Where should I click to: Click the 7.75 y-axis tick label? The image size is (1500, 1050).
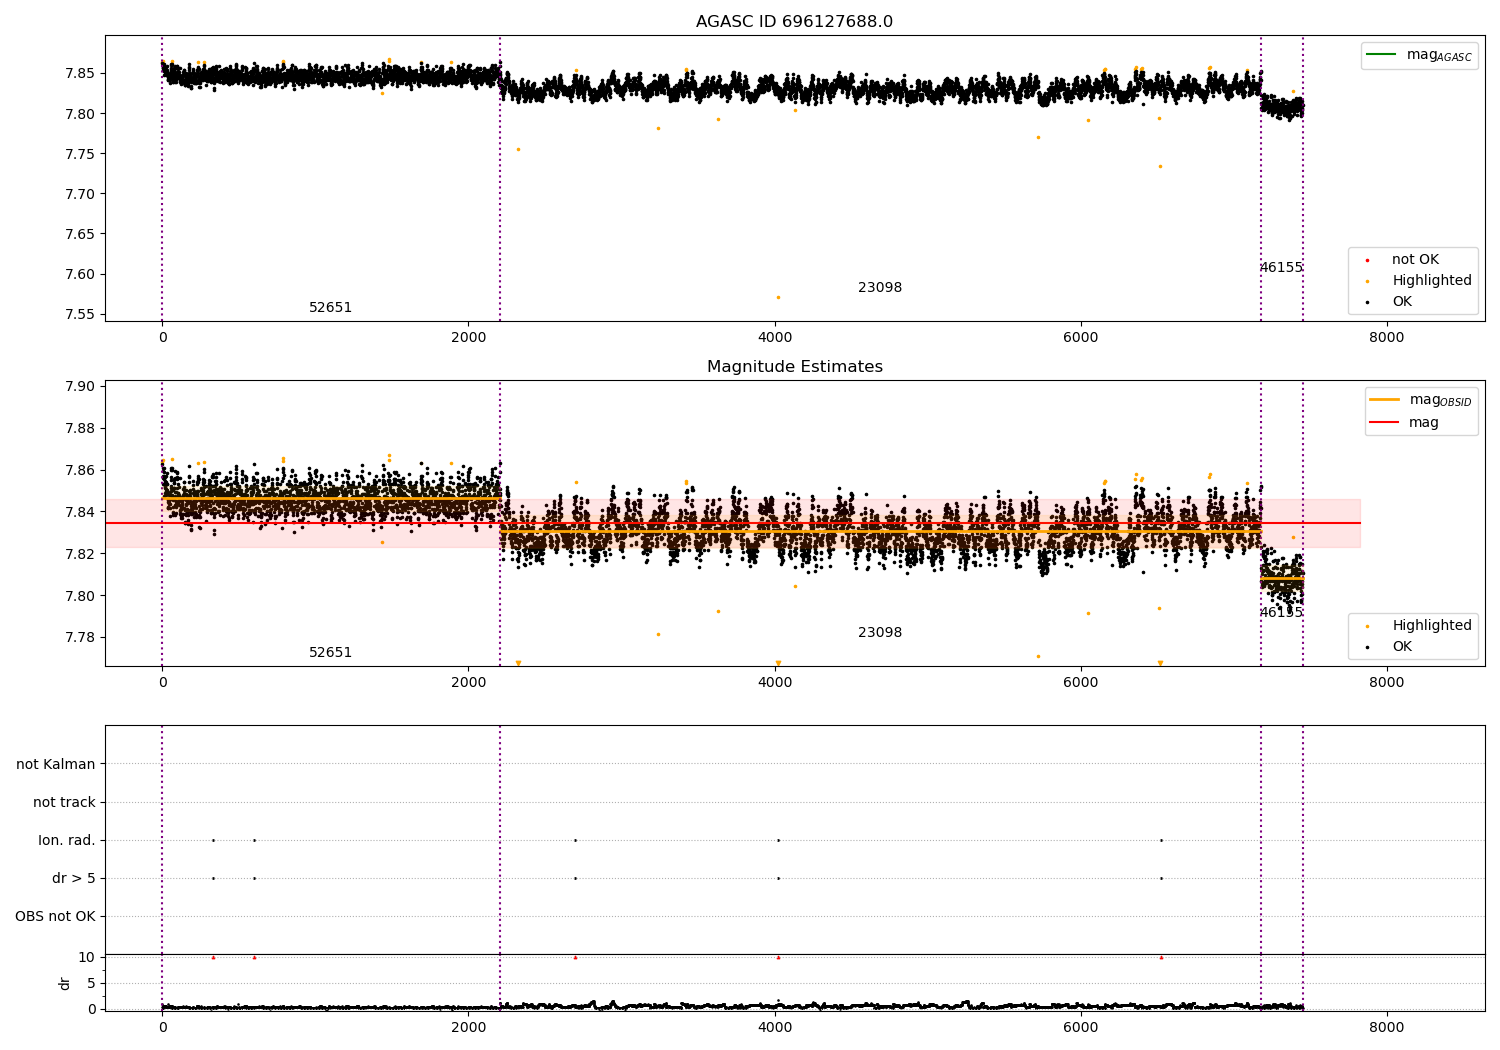[x=80, y=154]
